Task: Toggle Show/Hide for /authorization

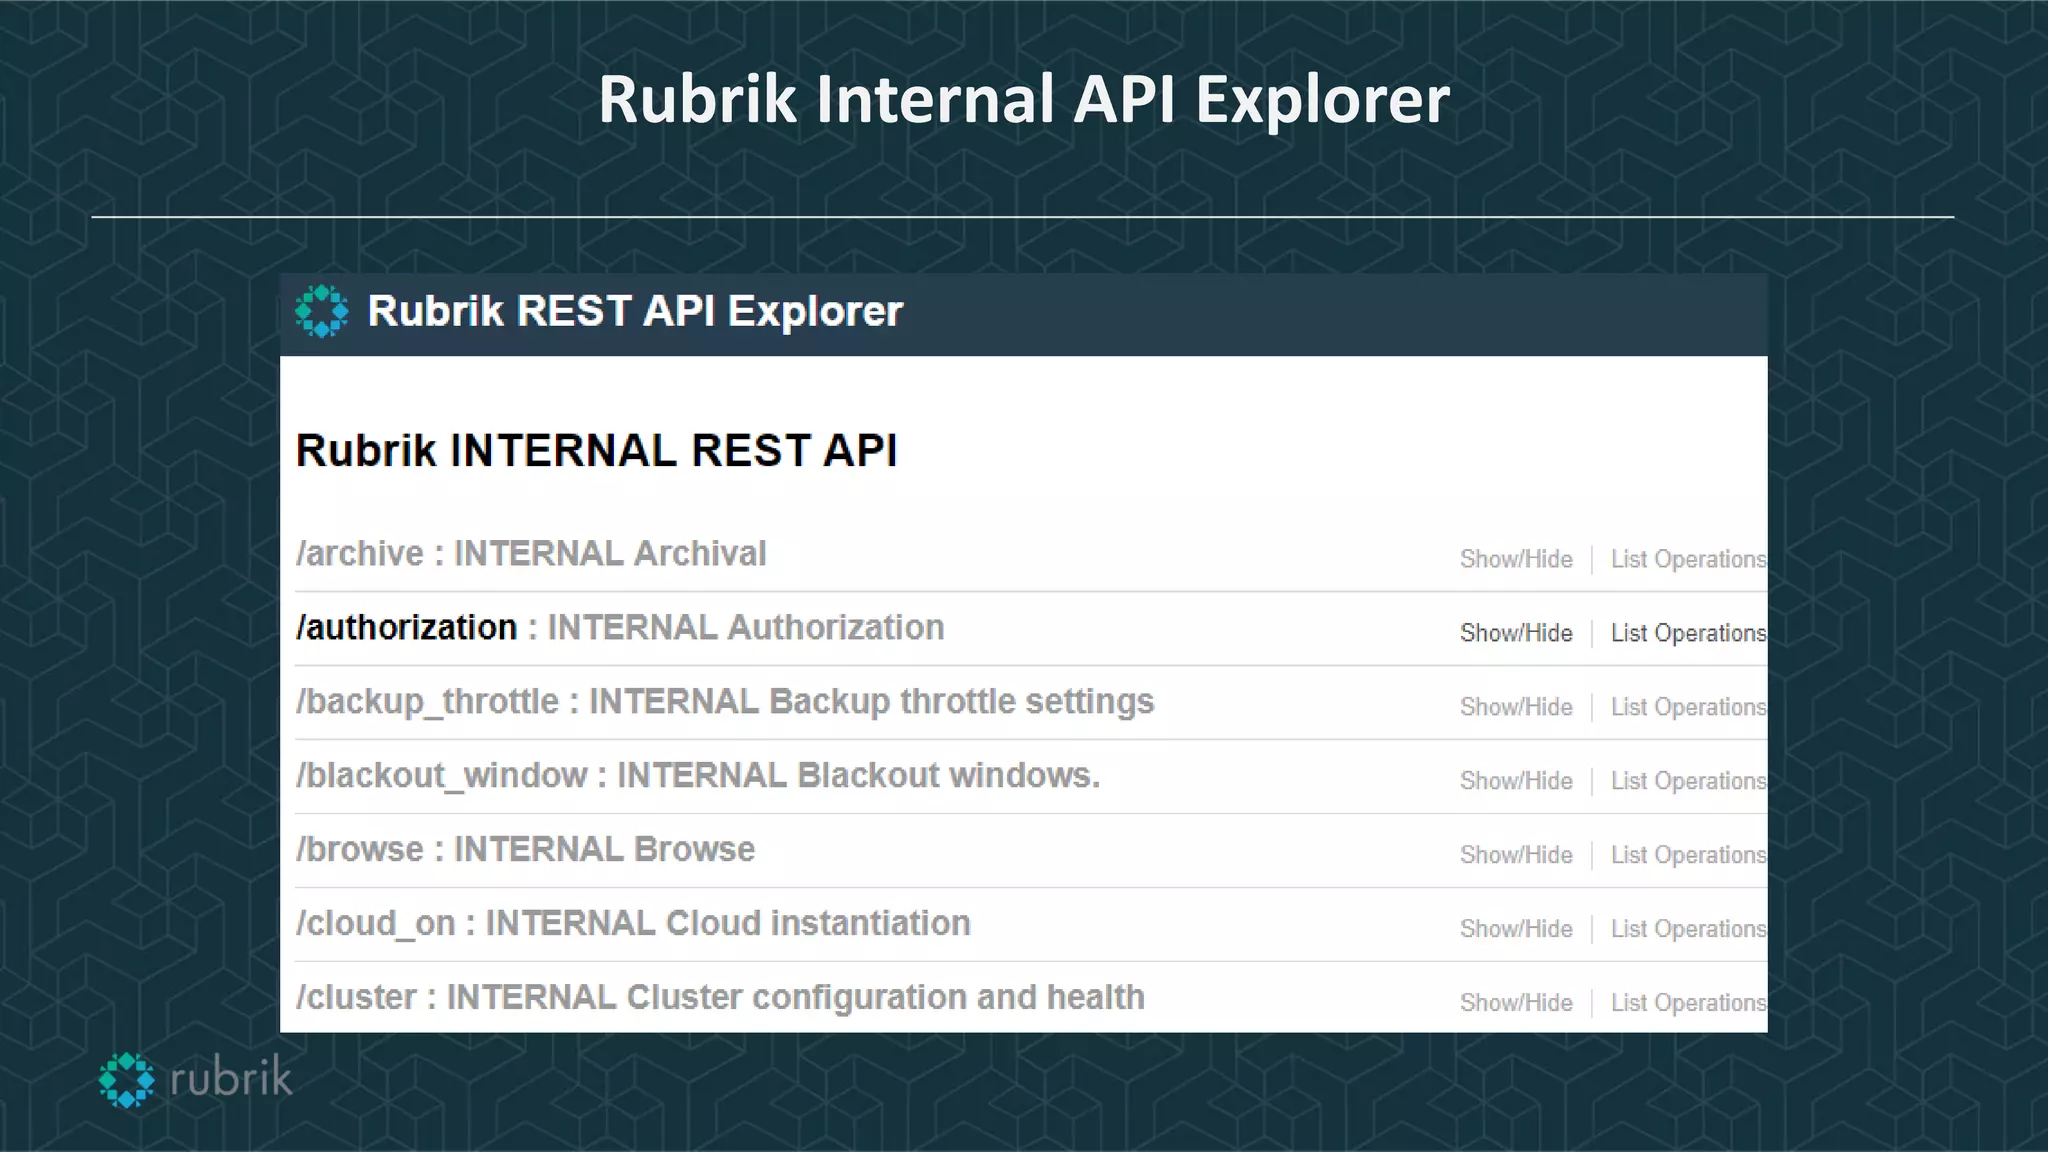Action: click(x=1516, y=633)
